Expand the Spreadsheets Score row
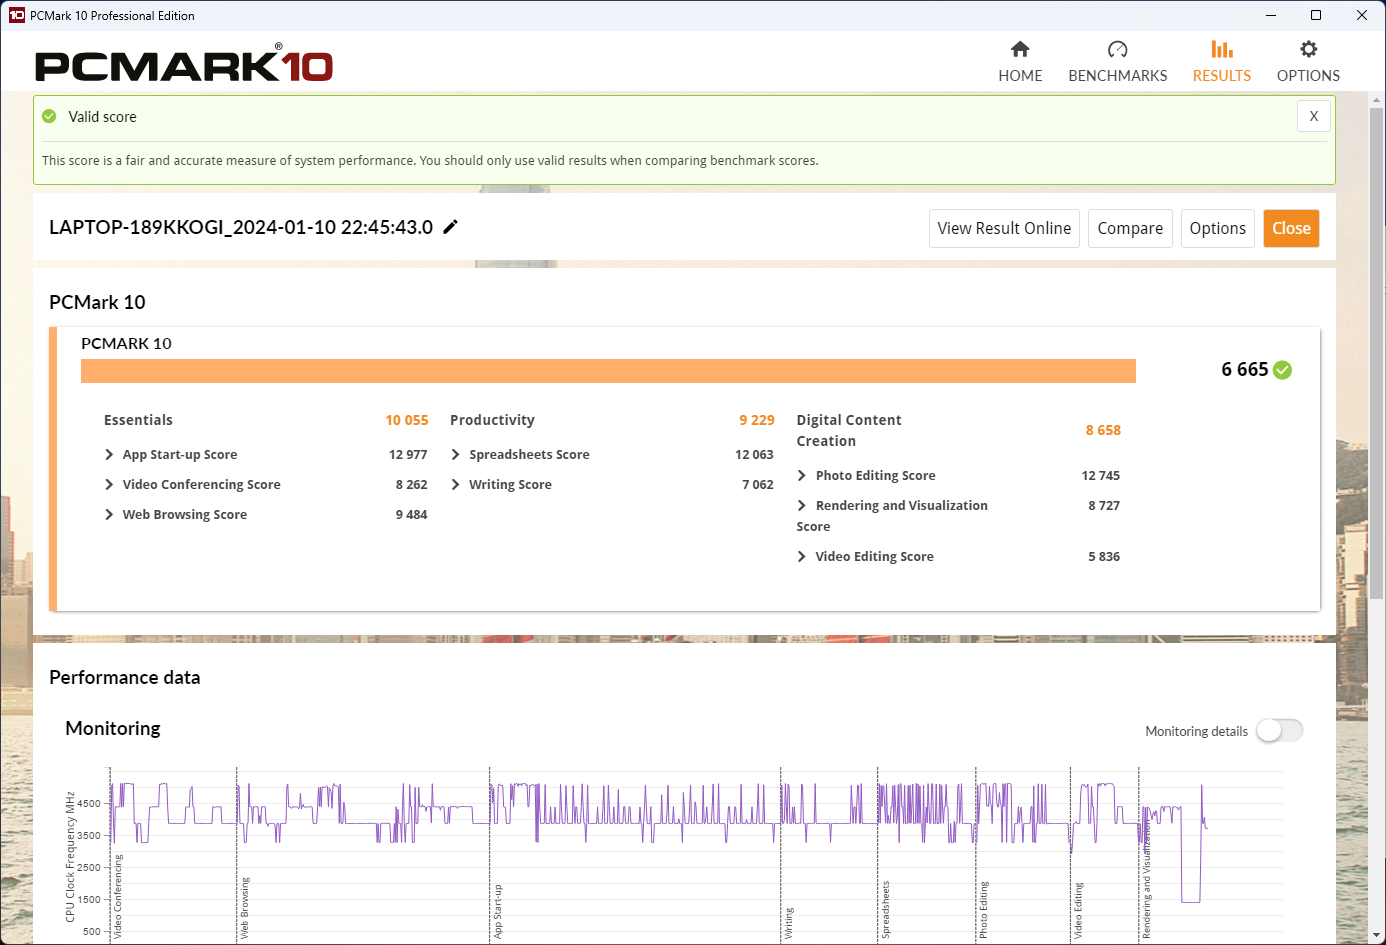 point(456,455)
